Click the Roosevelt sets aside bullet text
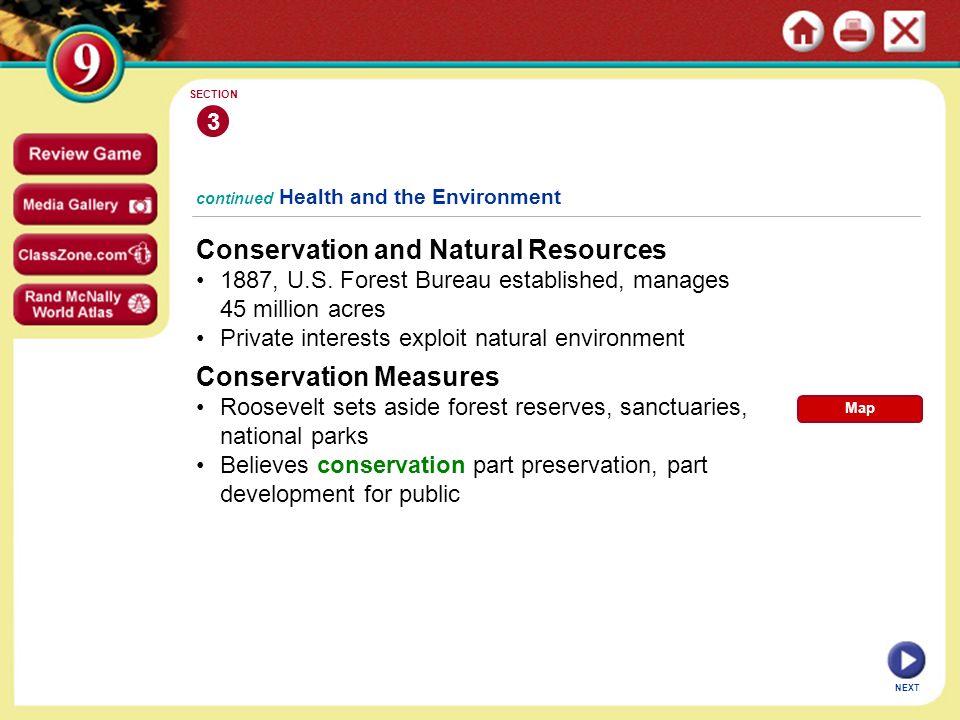This screenshot has height=720, width=960. click(x=483, y=421)
